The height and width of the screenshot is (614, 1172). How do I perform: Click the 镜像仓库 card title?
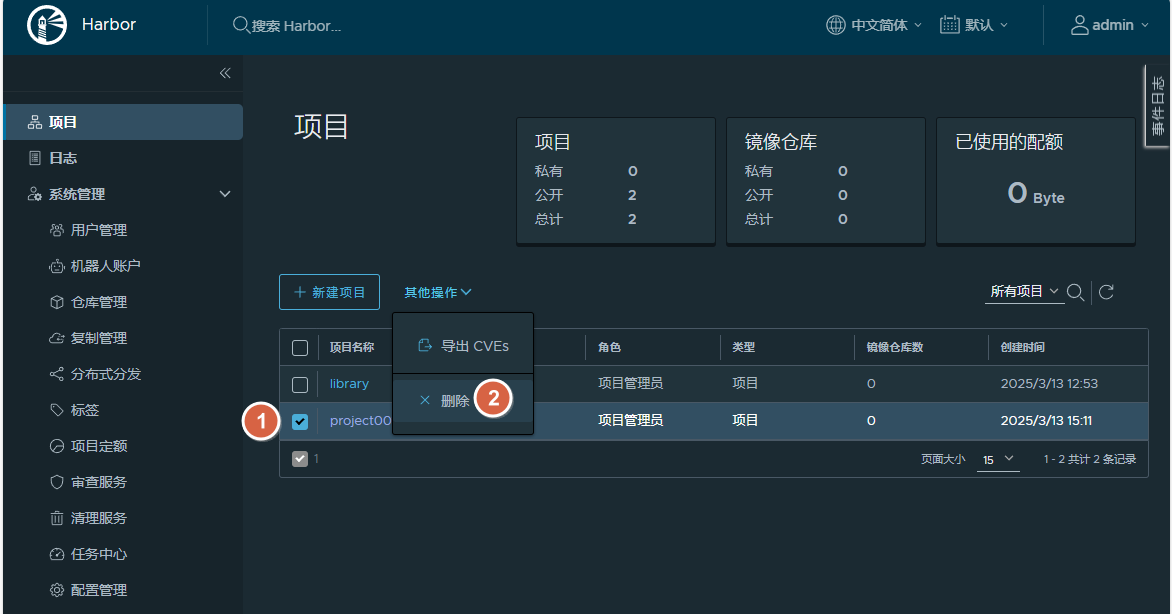[780, 142]
